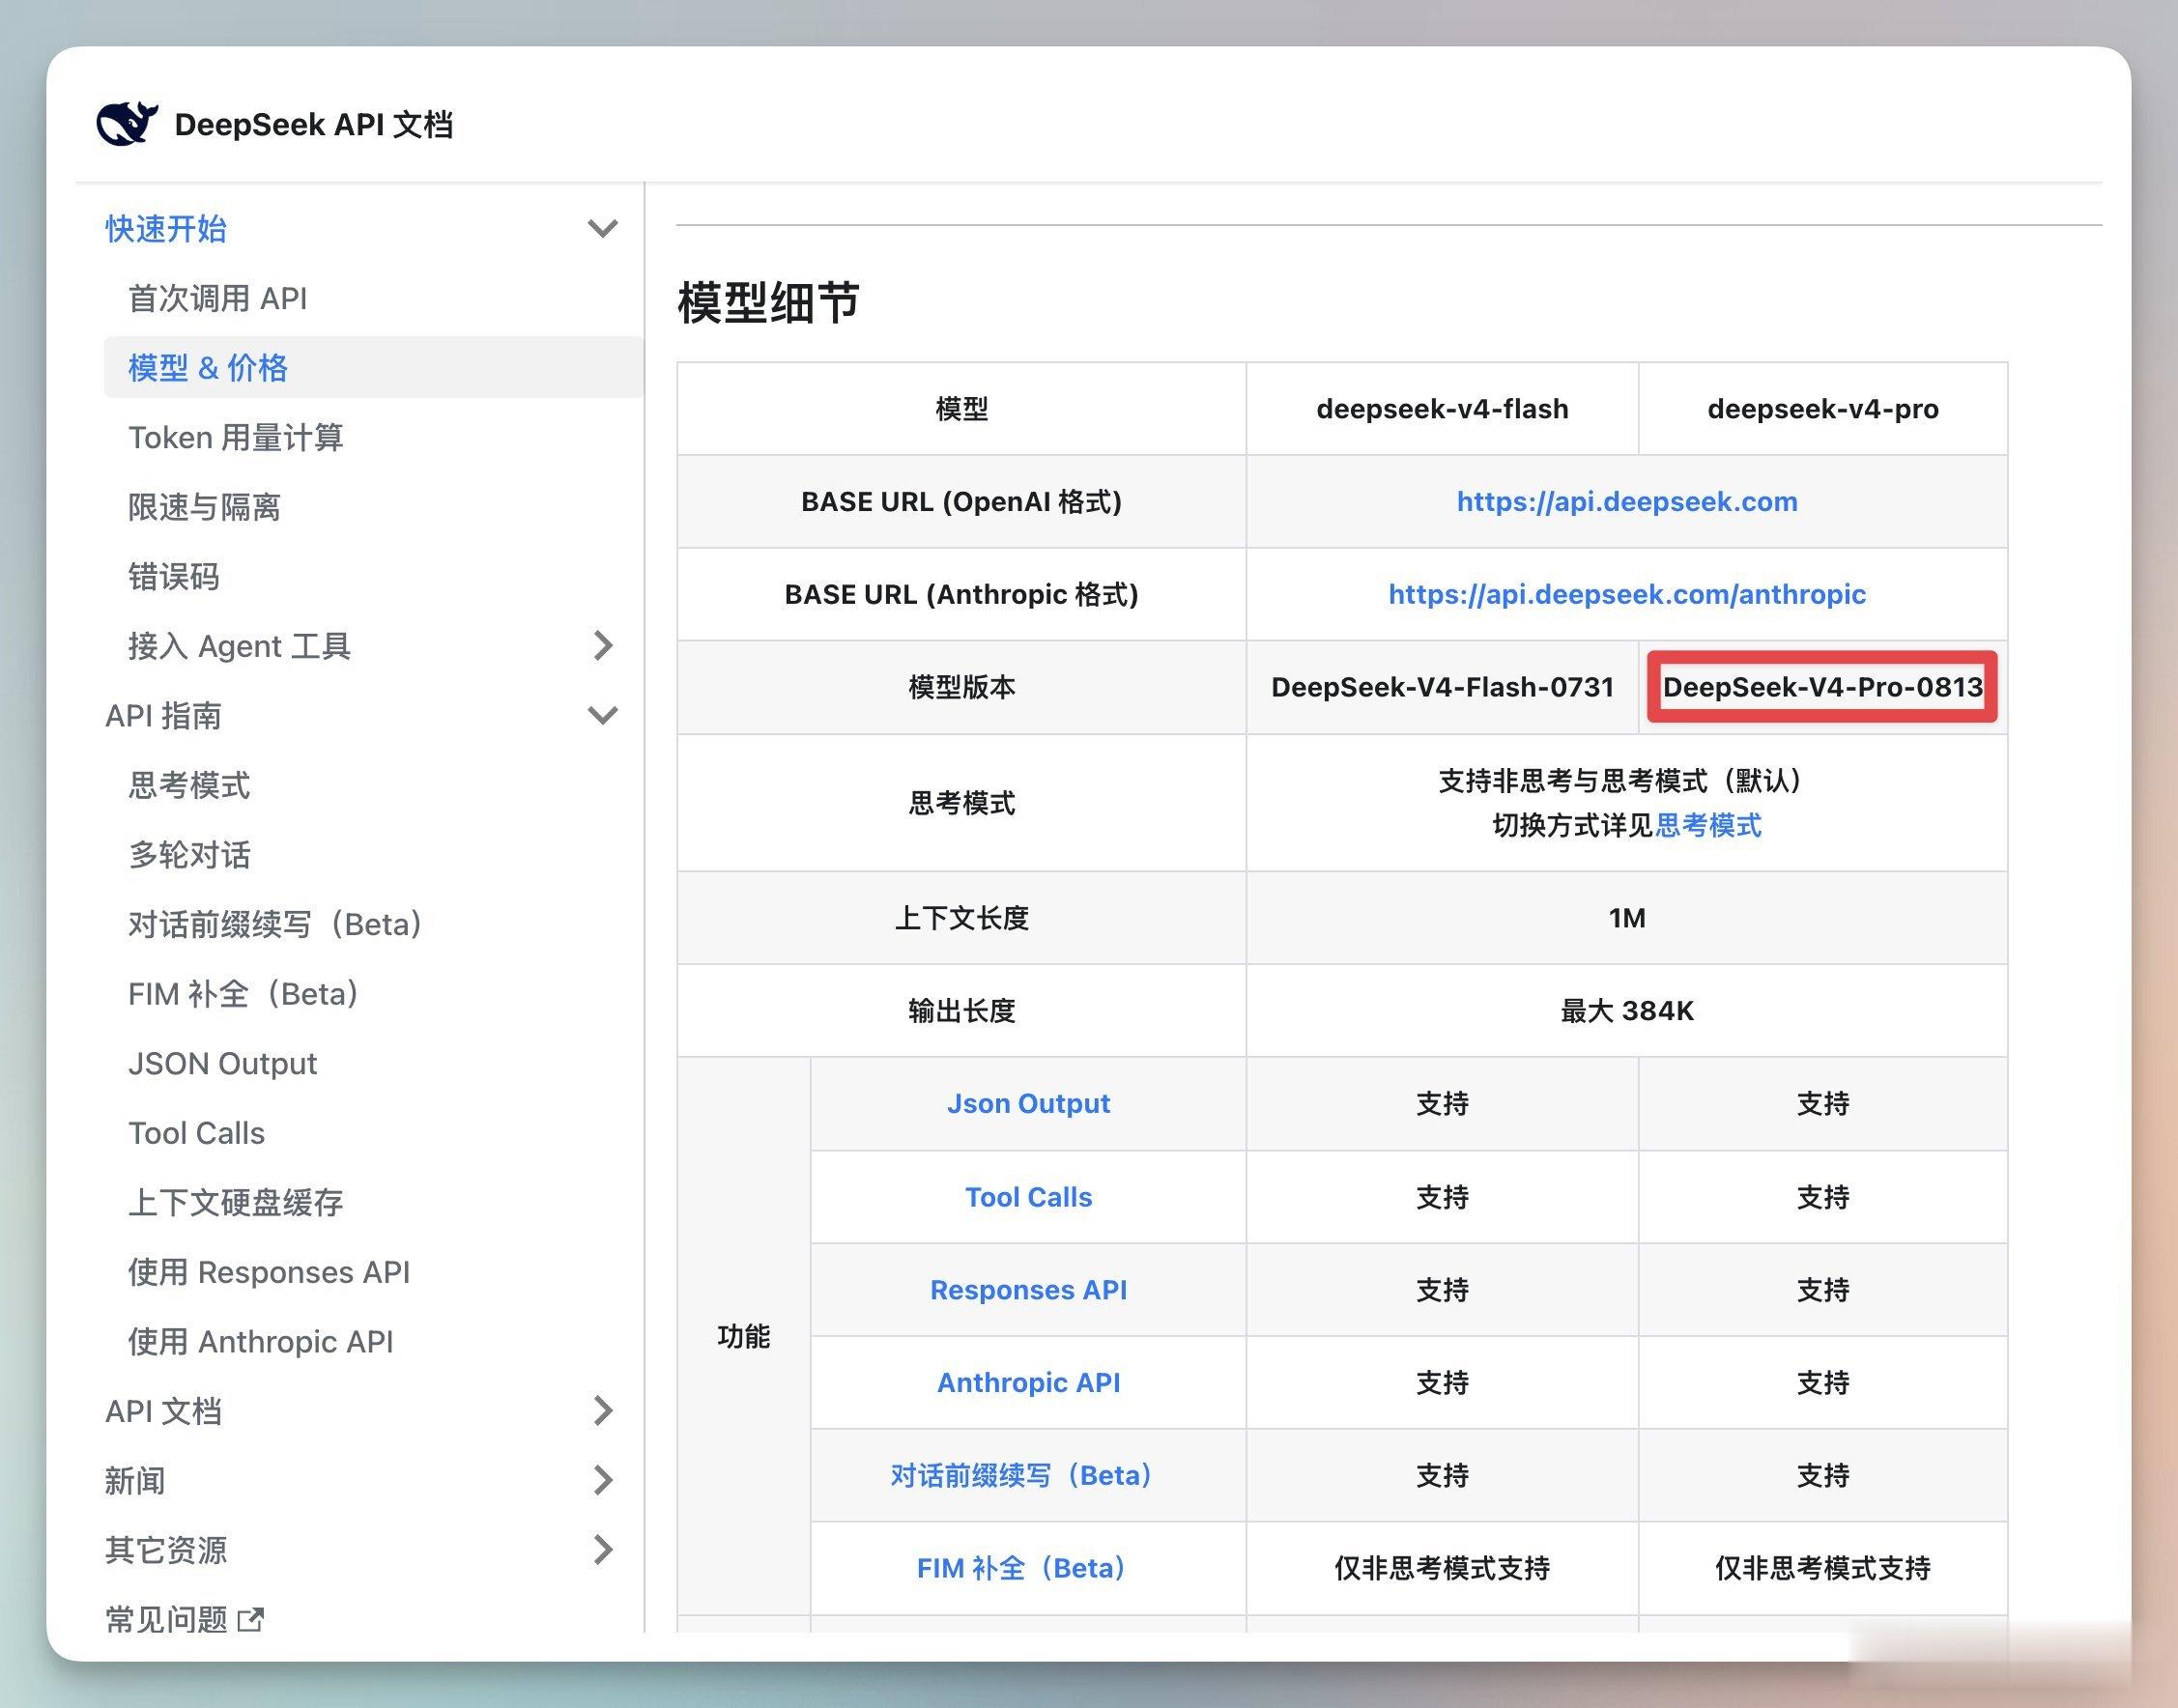This screenshot has height=1708, width=2178.
Task: Open 对话前缀续写（Beta）table link
Action: (x=1022, y=1475)
